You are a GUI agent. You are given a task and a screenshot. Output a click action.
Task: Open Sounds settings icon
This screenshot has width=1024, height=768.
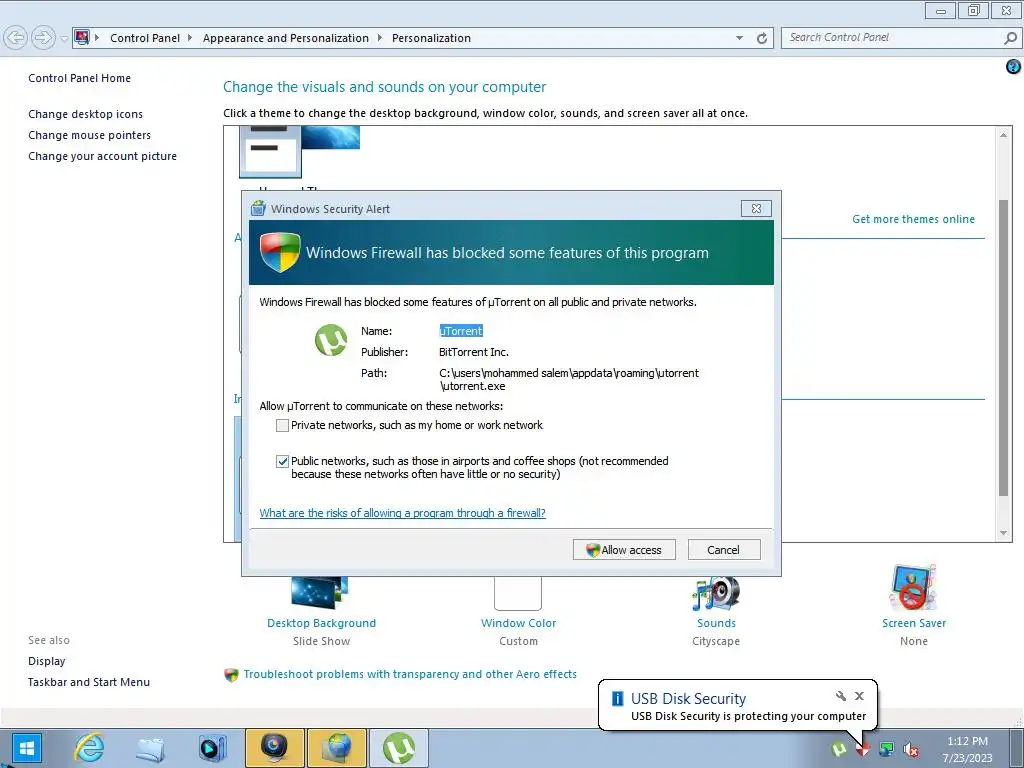pos(716,593)
